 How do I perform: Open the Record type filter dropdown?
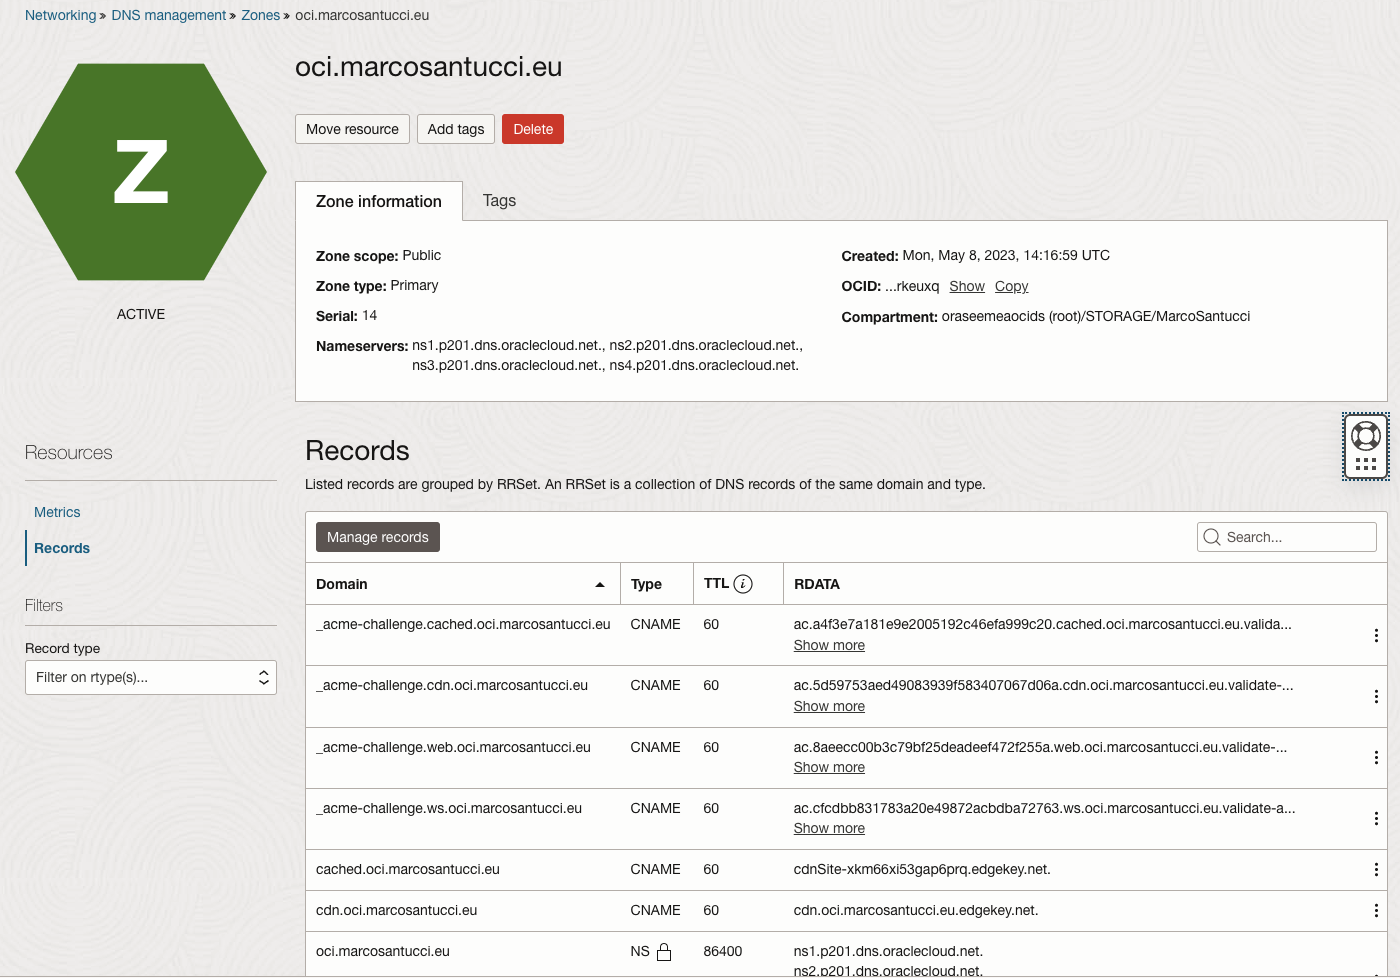pyautogui.click(x=150, y=677)
